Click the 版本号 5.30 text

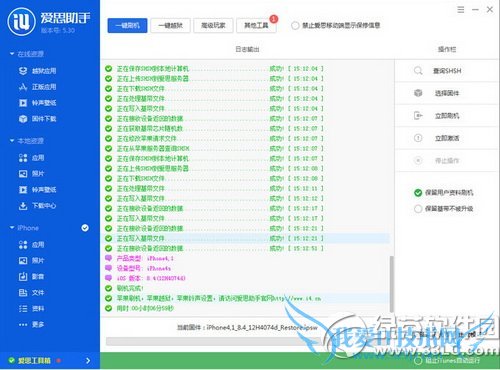tap(58, 30)
